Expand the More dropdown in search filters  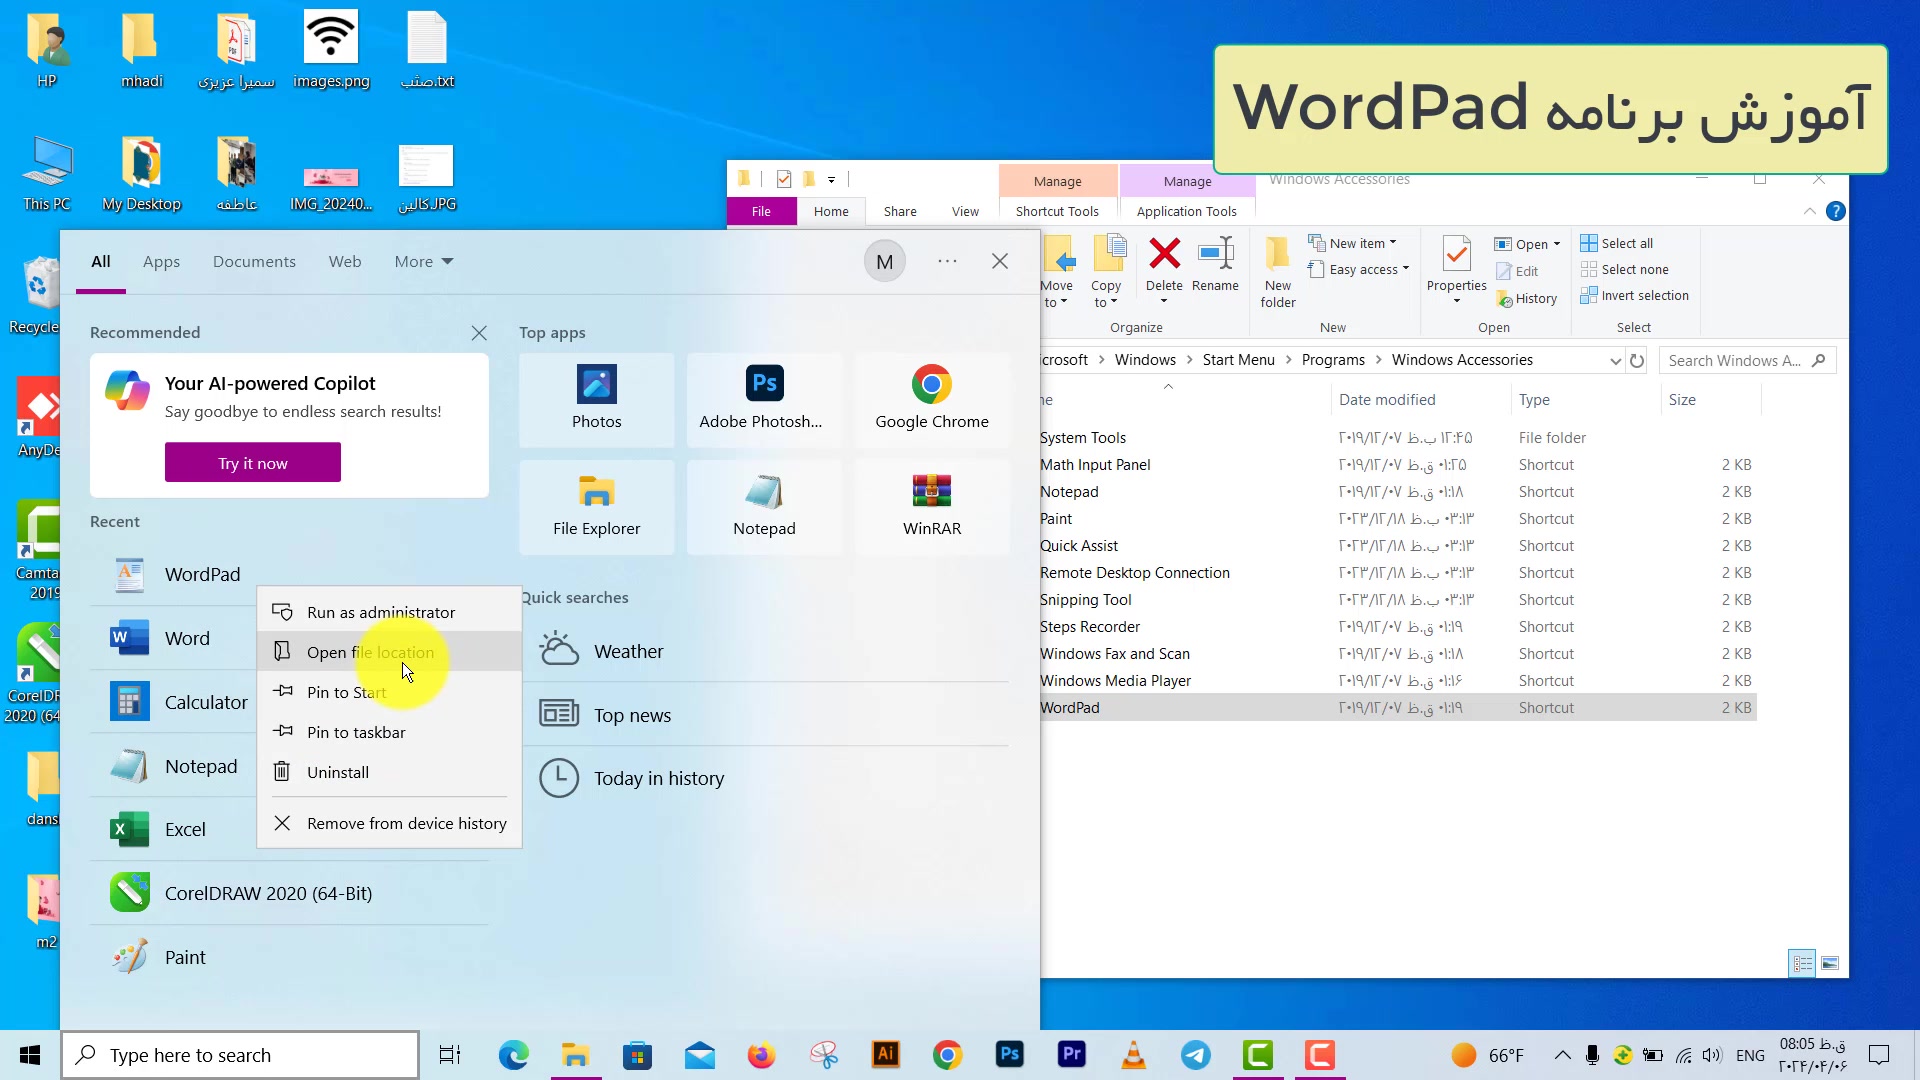[423, 262]
